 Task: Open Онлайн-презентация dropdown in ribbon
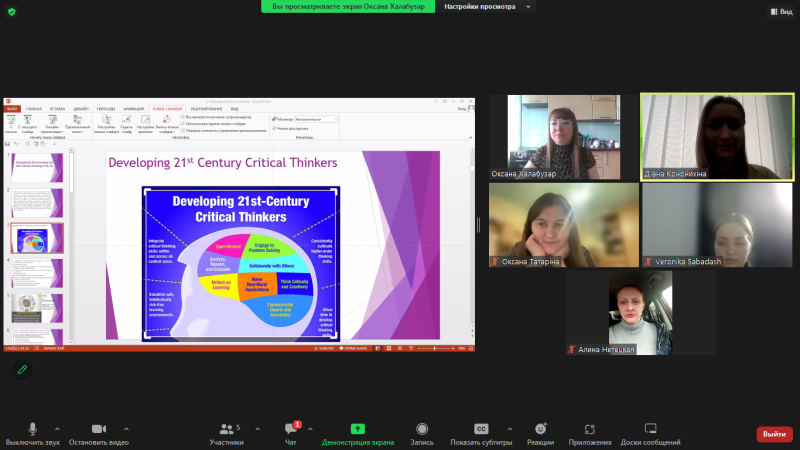point(53,124)
